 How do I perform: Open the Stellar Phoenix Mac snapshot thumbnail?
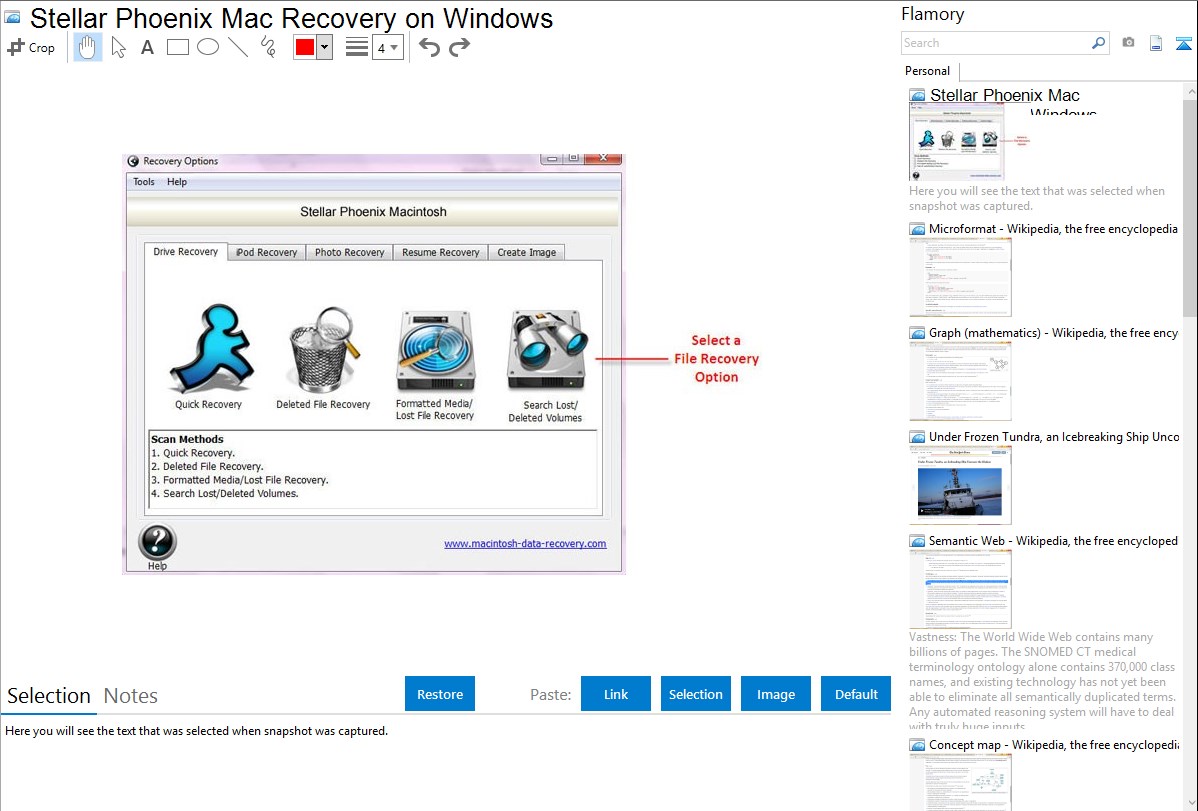957,142
